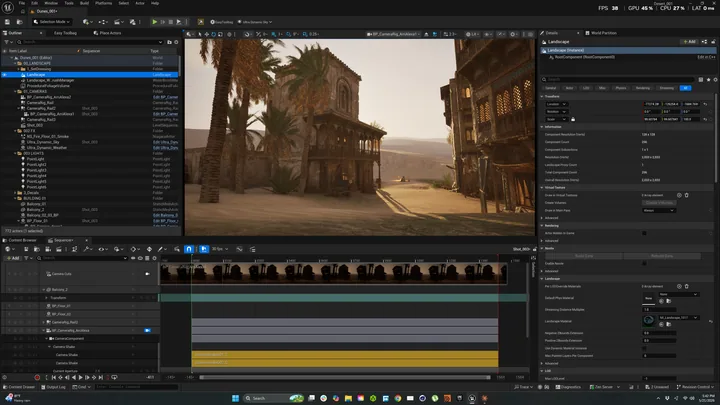Screen dimensions: 720x405
Task: Click the Add component button in Details
Action: [689, 42]
